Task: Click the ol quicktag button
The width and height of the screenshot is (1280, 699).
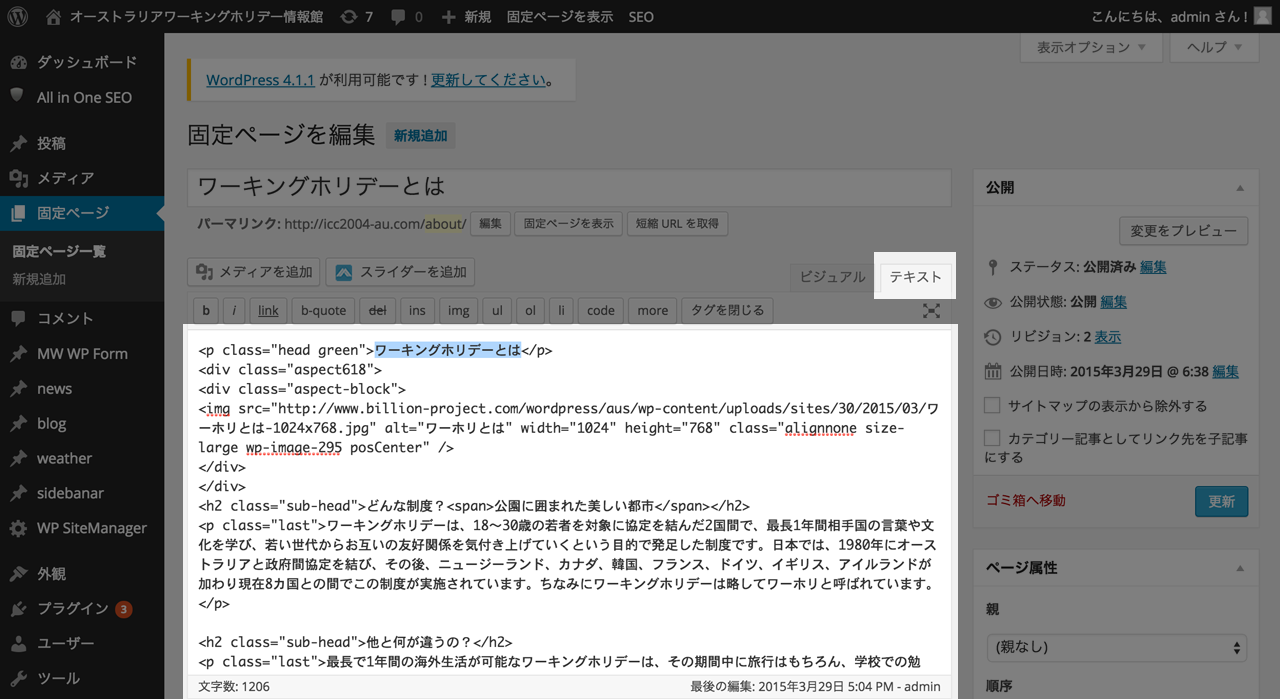Action: coord(530,310)
